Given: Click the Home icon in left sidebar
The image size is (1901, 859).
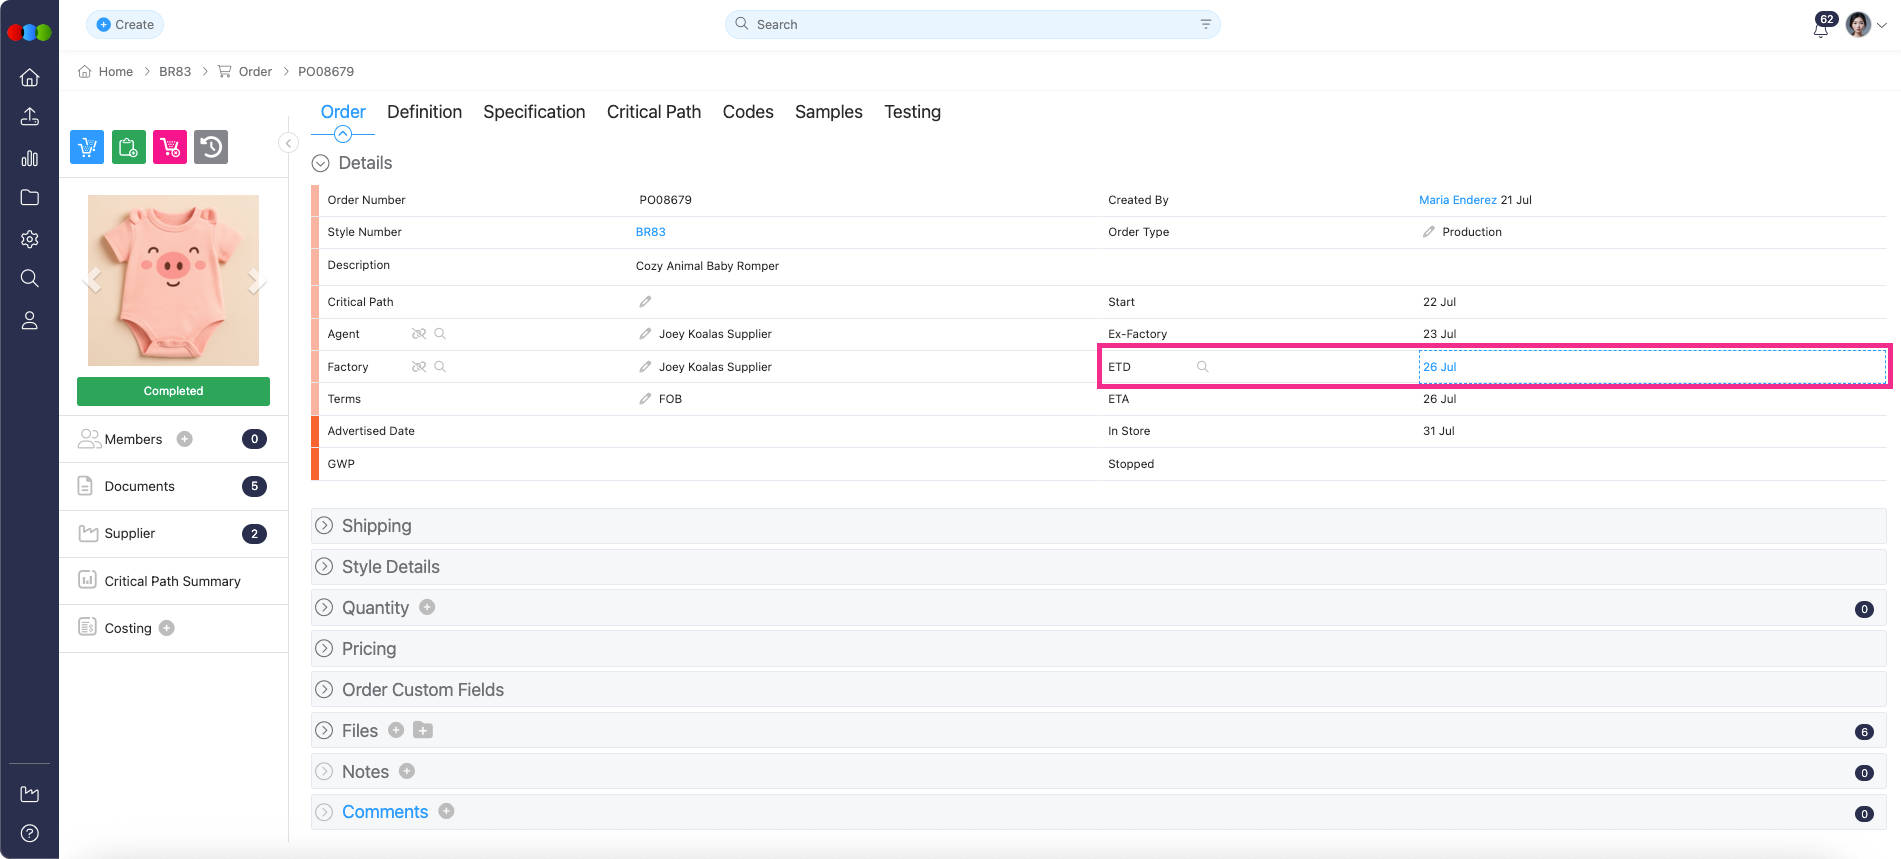Looking at the screenshot, I should 30,78.
